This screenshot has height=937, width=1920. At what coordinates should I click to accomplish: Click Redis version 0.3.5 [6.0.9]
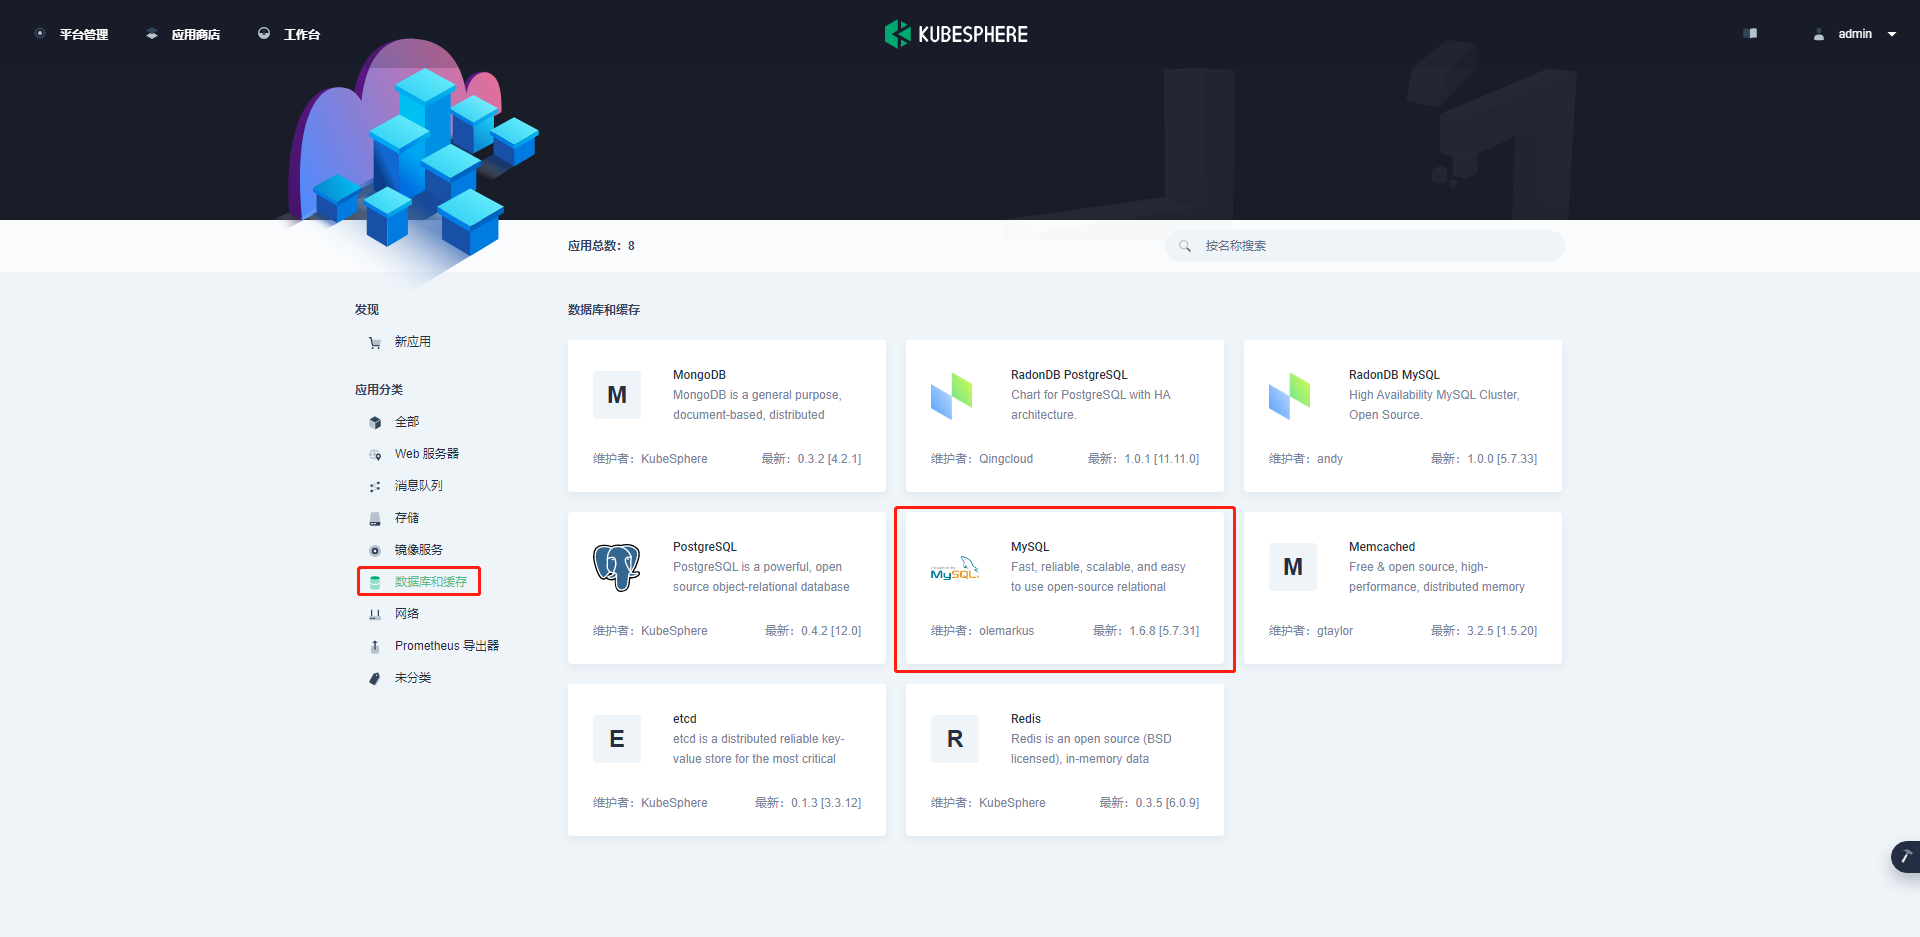pyautogui.click(x=1167, y=803)
